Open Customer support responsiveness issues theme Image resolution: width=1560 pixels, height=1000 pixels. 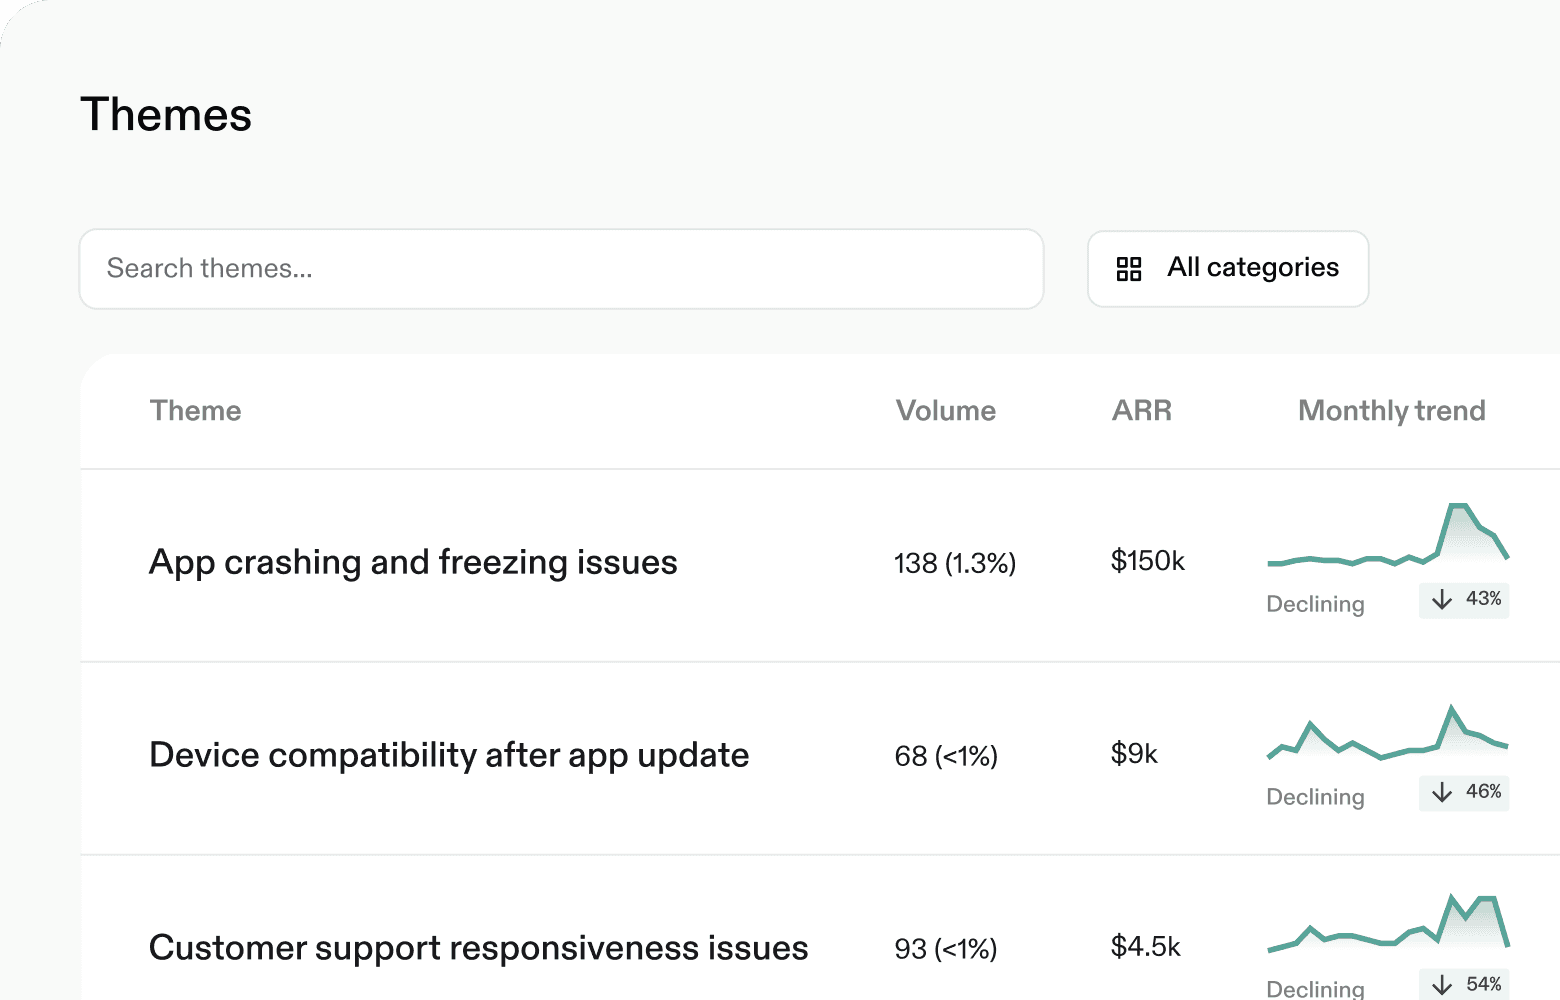pos(478,948)
